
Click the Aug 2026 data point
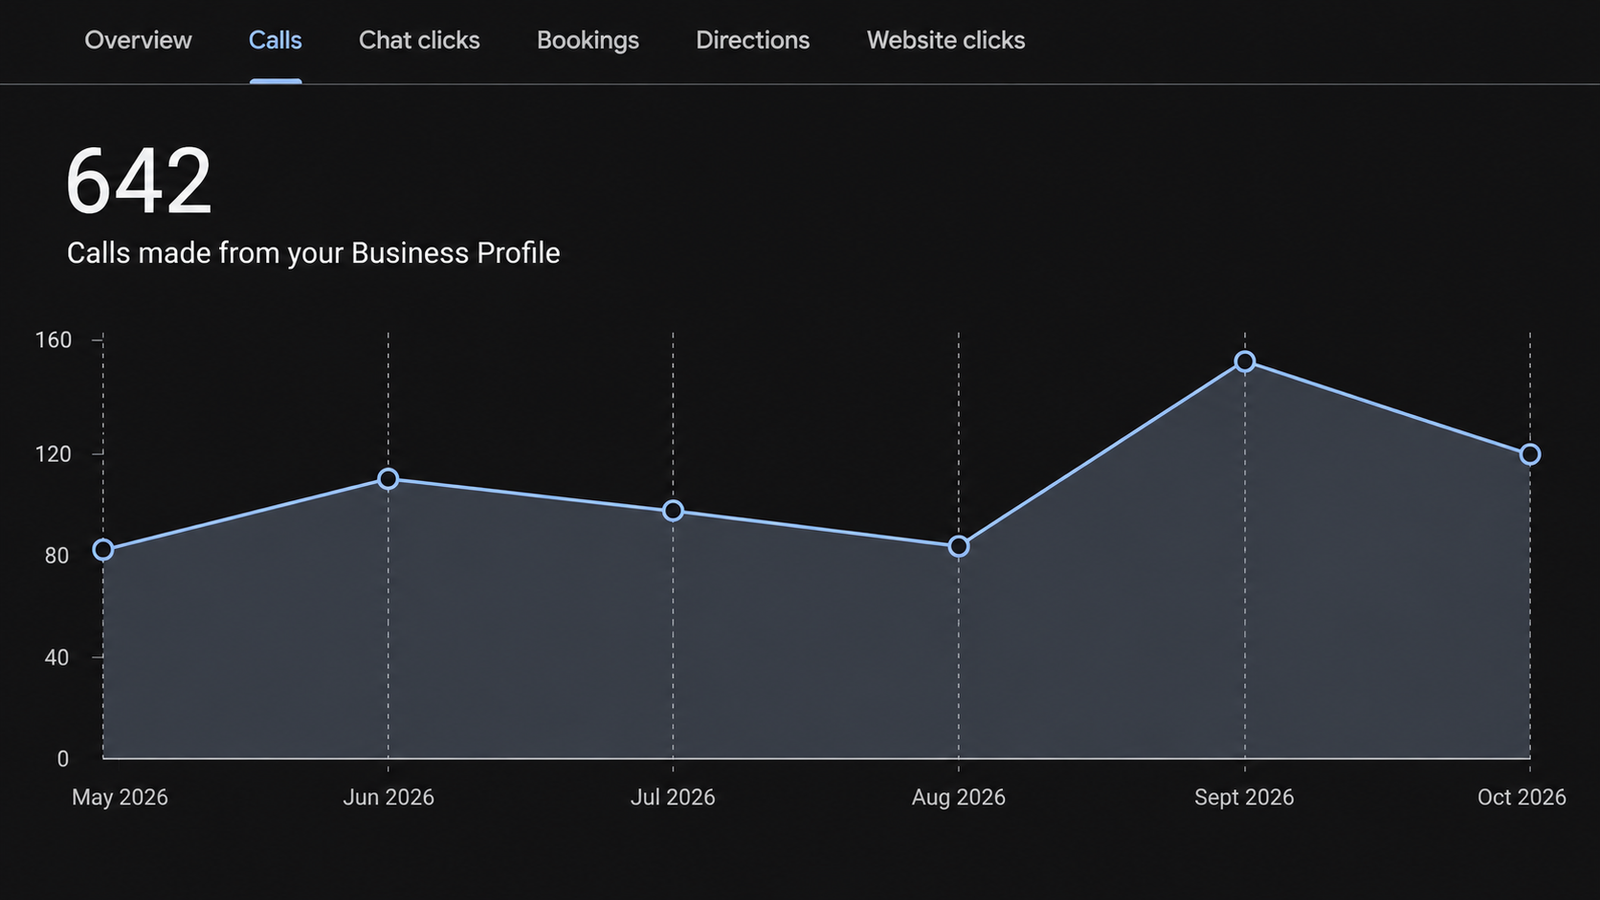[959, 546]
